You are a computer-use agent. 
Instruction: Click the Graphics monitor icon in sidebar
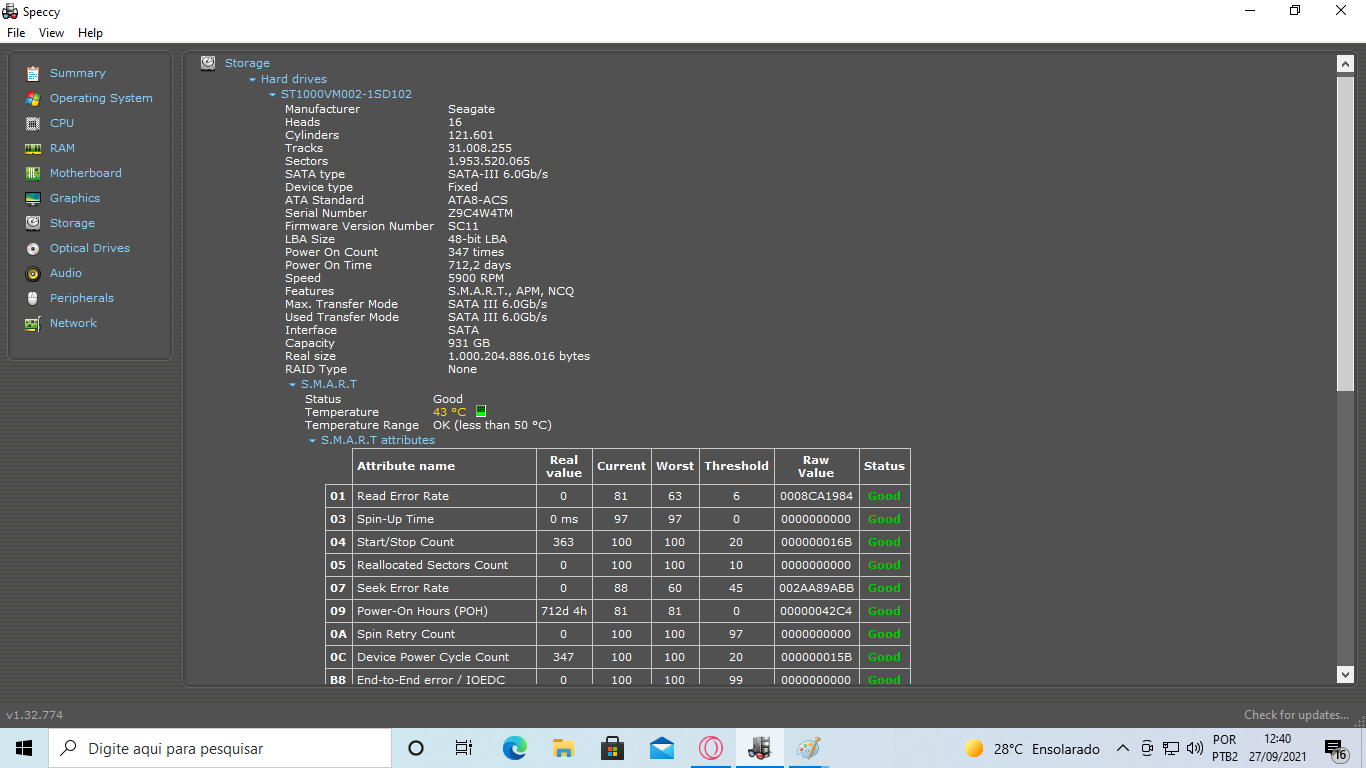point(33,198)
